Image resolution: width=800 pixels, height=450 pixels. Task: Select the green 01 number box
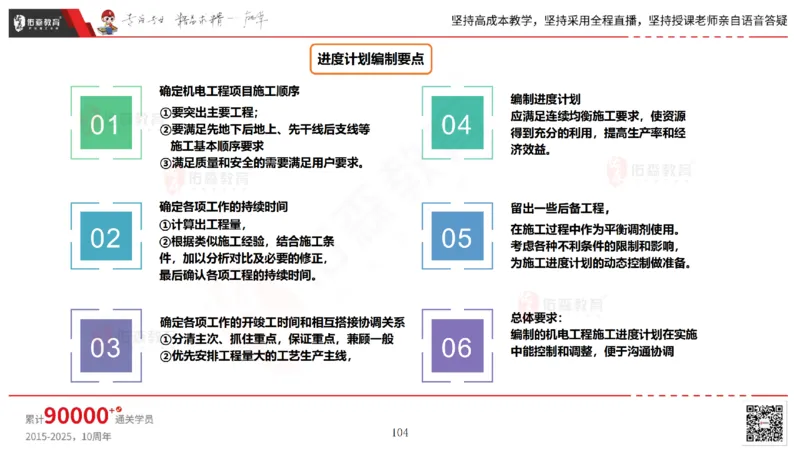coord(106,122)
